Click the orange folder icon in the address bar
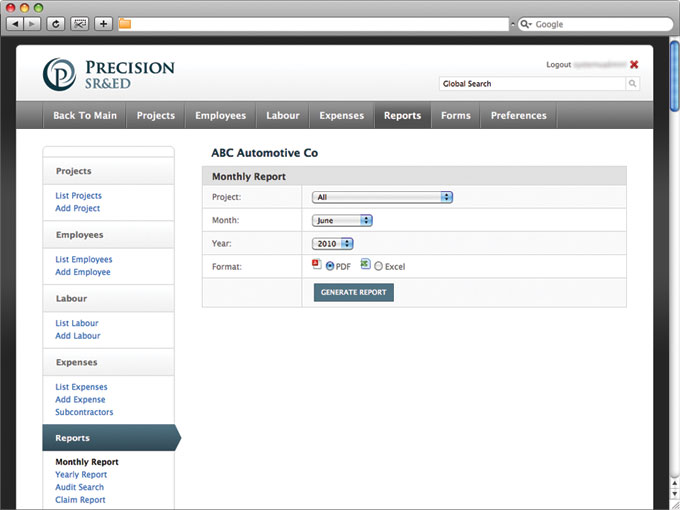Screen dimensions: 680x510 click(x=125, y=24)
